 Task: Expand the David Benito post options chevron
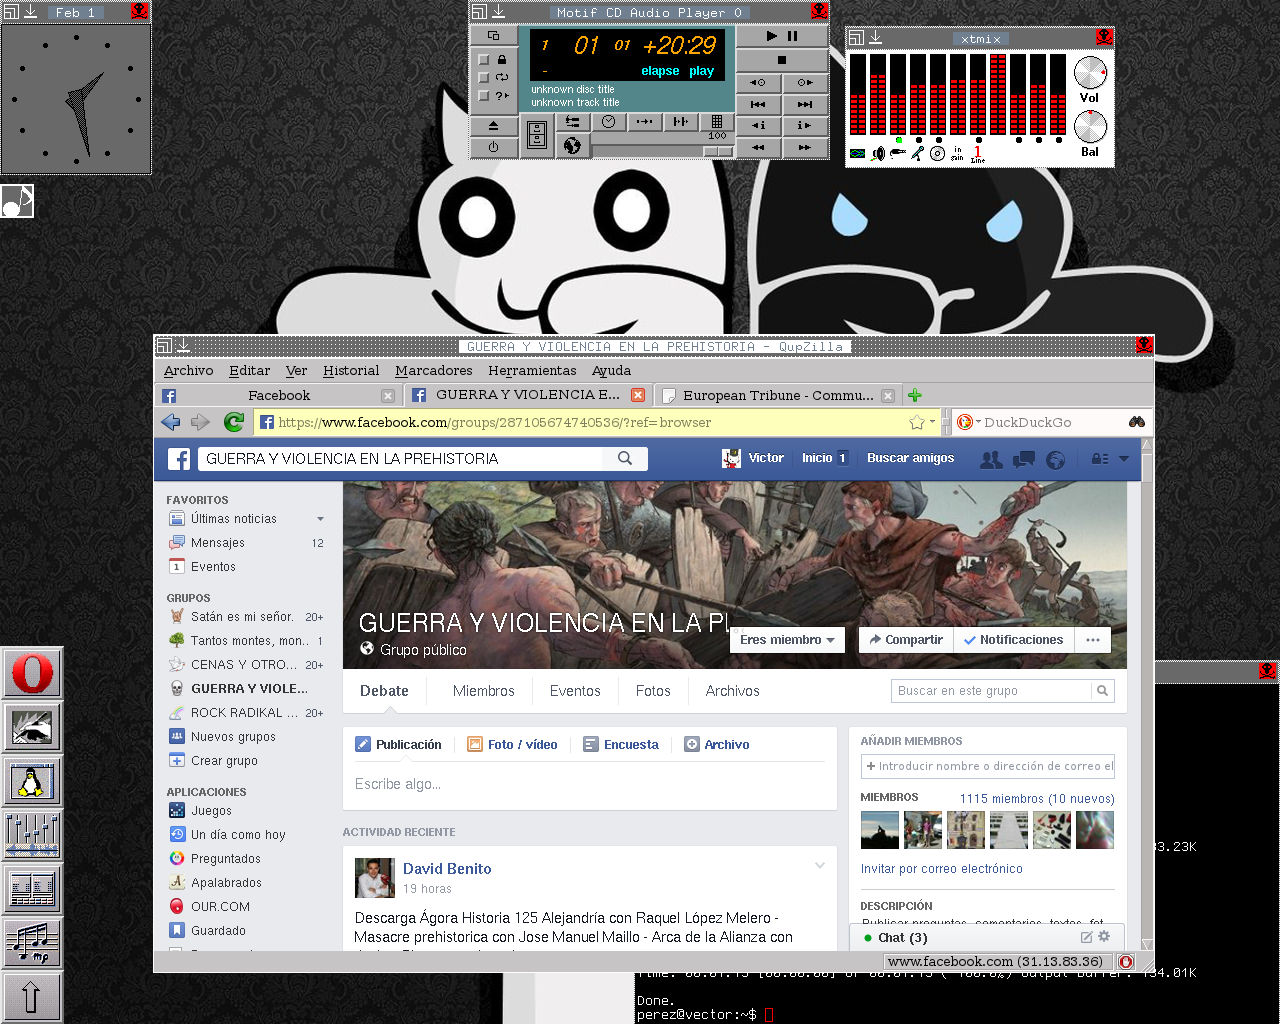820,865
